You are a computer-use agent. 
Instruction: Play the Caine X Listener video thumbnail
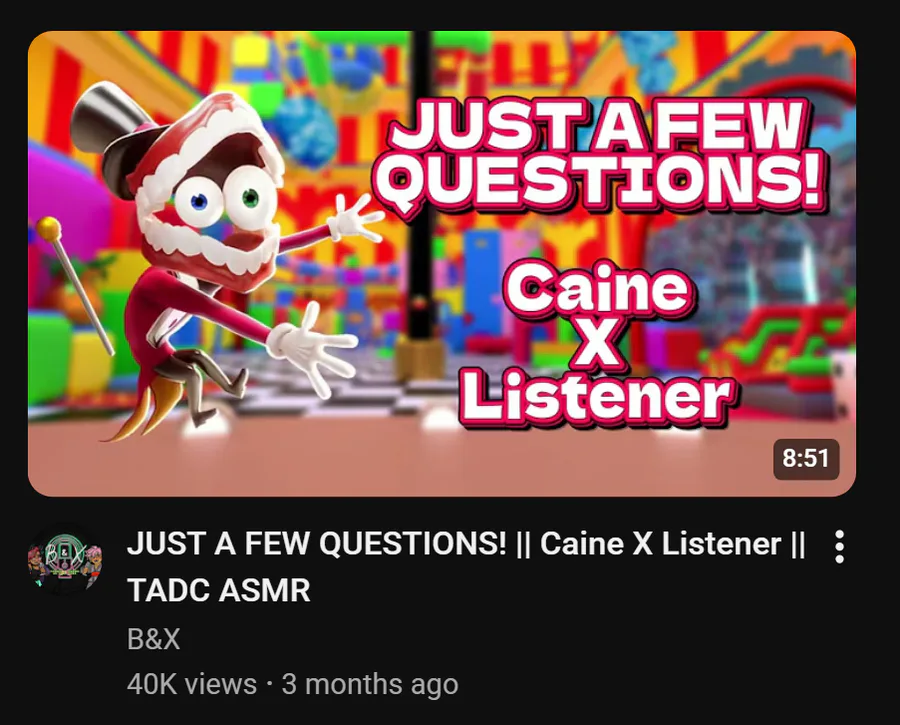[442, 263]
